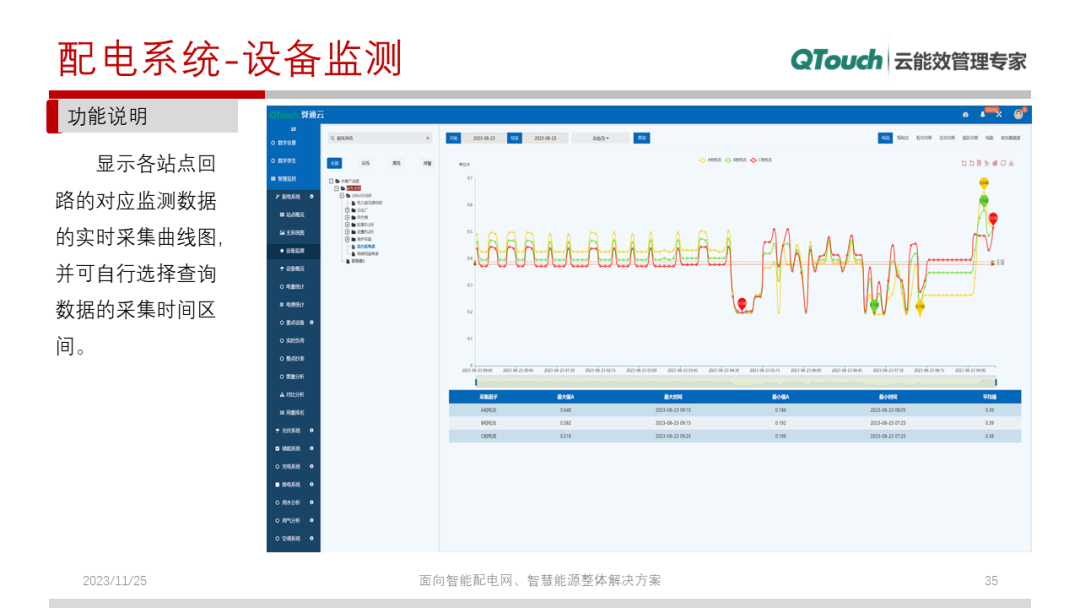Select the last parameter tab on right
Image resolution: width=1080 pixels, height=608 pixels.
(x=1010, y=138)
